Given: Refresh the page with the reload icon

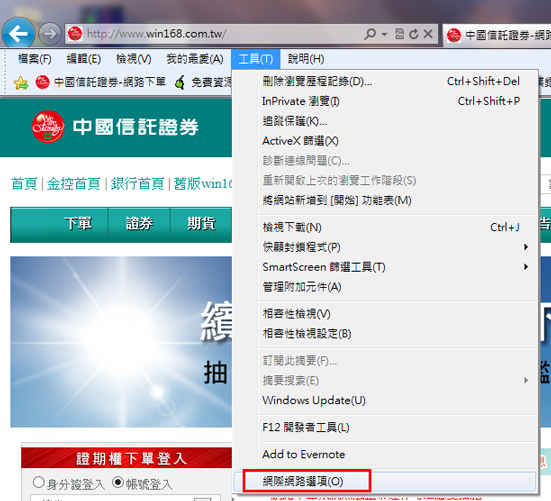Looking at the screenshot, I should (414, 34).
